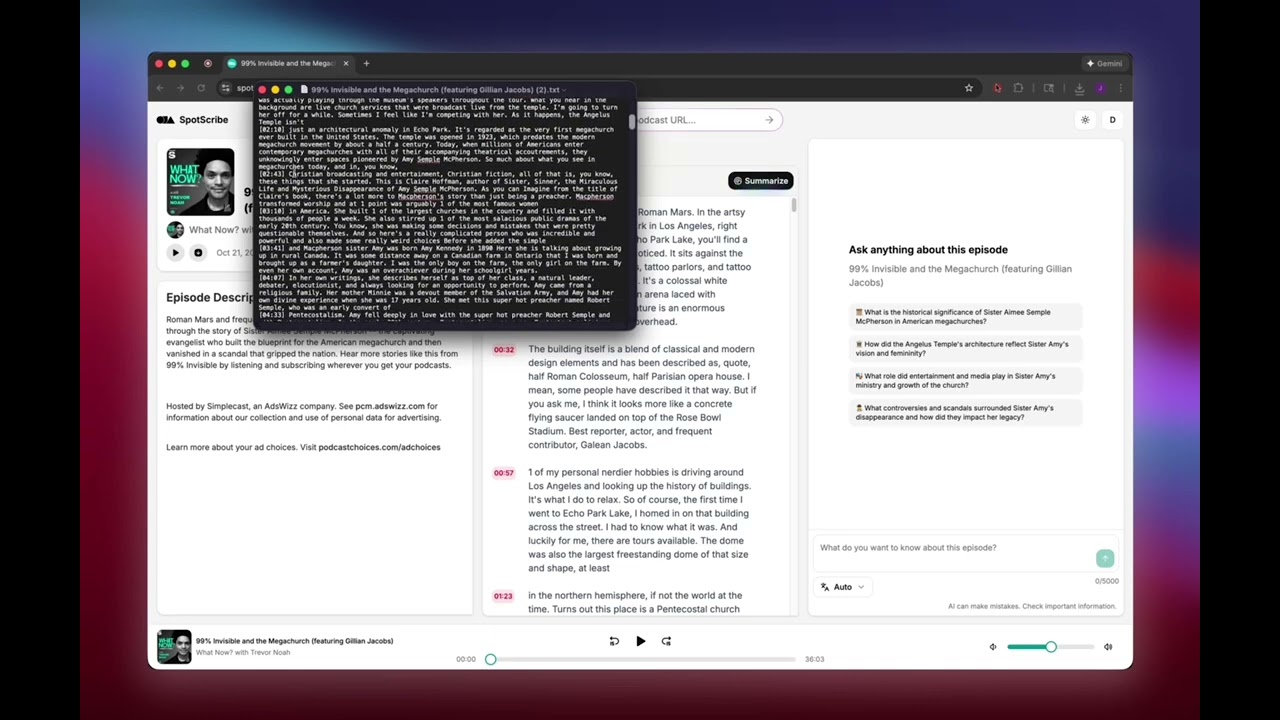Click the Gemini button in Chrome
This screenshot has height=720, width=1280.
point(1104,63)
